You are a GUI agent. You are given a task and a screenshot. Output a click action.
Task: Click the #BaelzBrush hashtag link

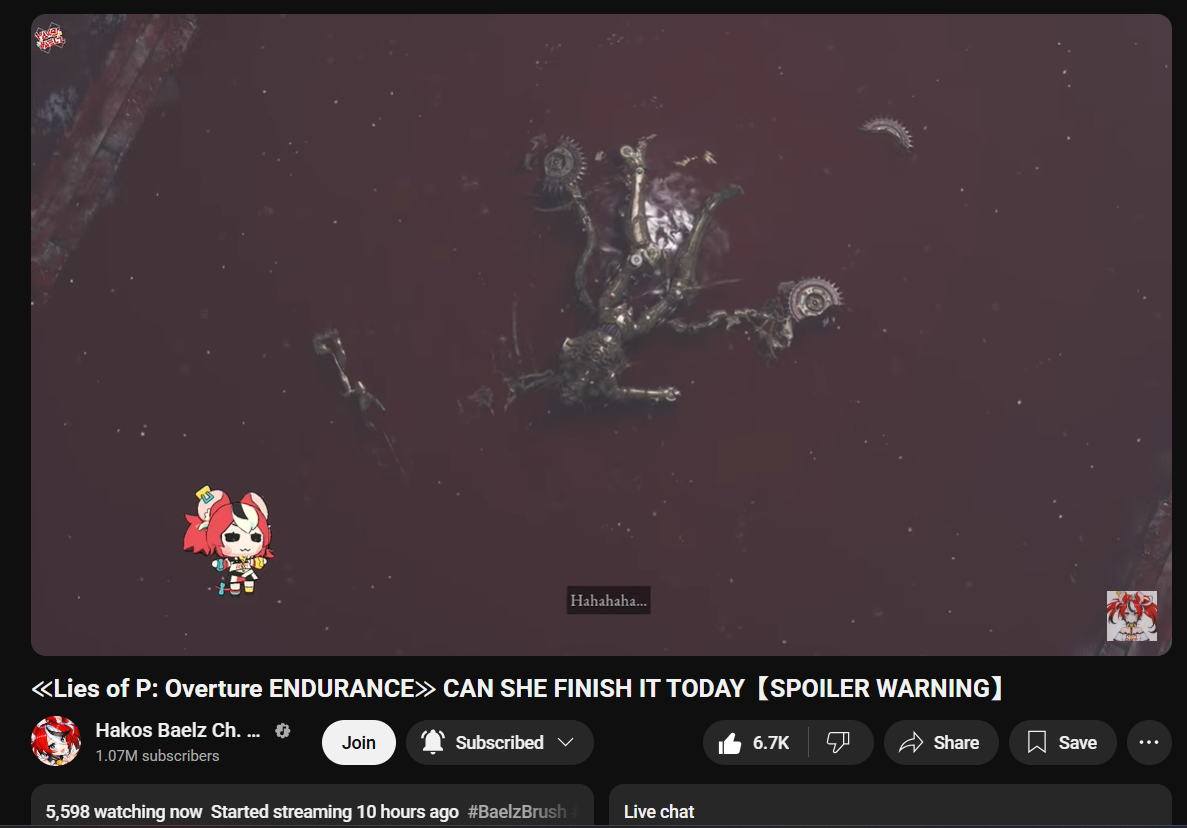517,812
